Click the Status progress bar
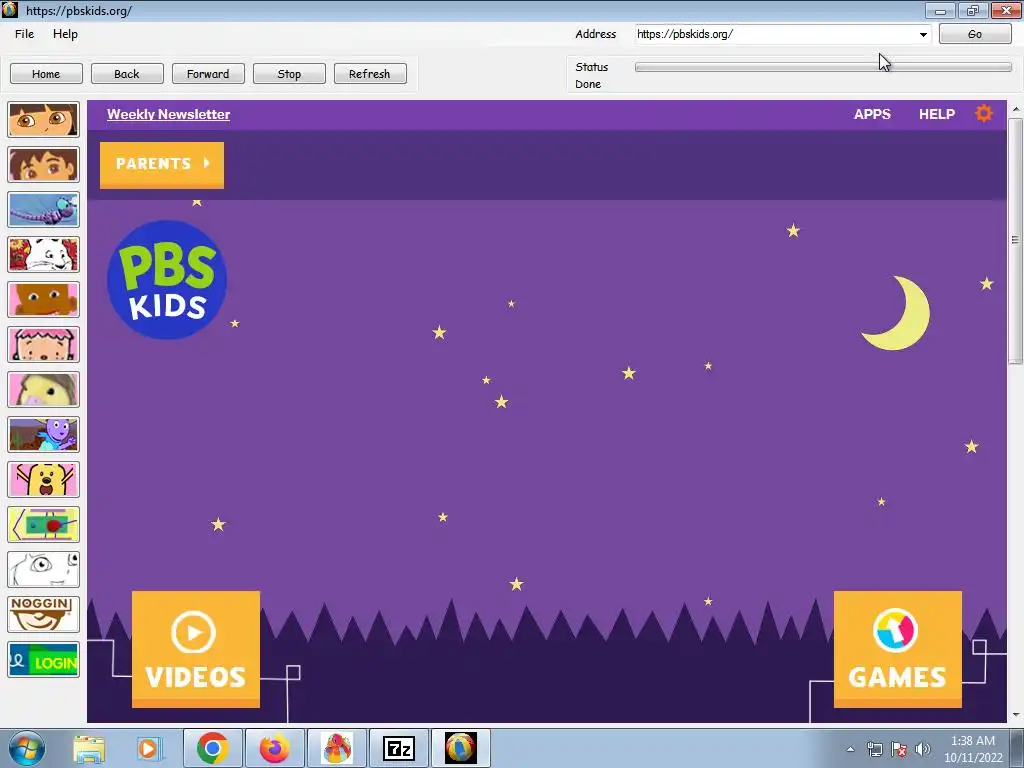Viewport: 1024px width, 768px height. 823,67
